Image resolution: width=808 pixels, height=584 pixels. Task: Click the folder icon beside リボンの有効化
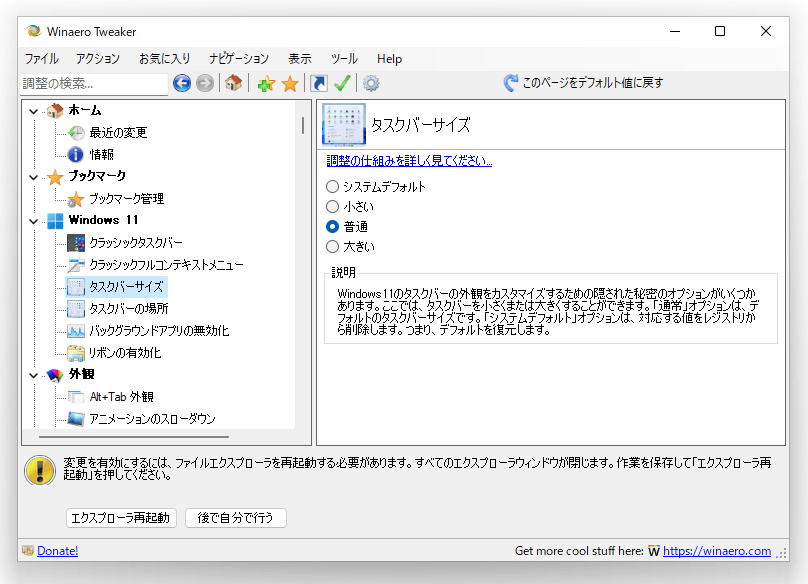76,353
